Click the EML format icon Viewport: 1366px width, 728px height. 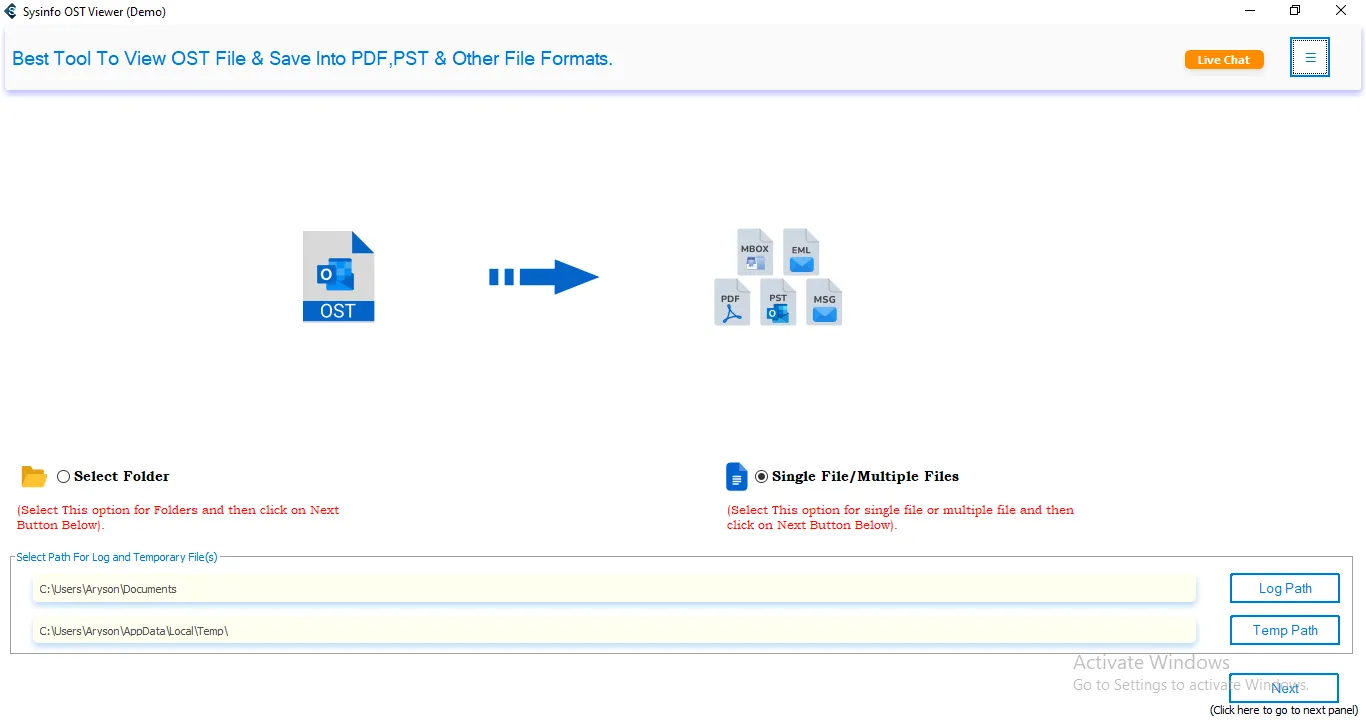point(801,252)
